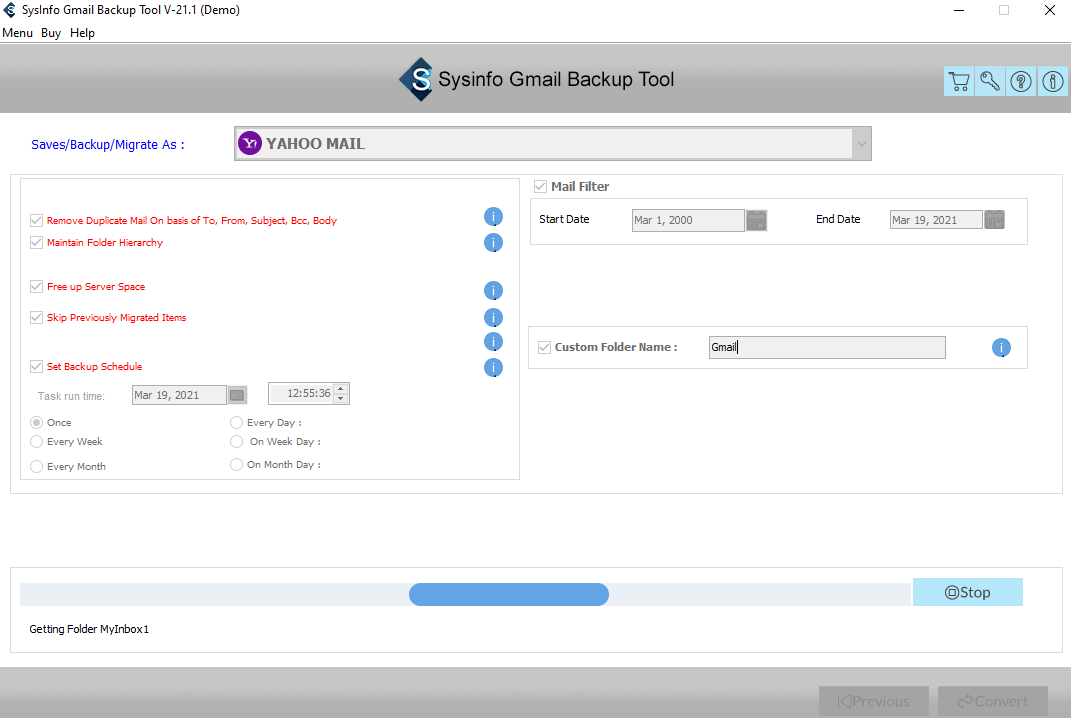This screenshot has width=1071, height=718.
Task: Toggle Skip Previously Migrated Items checkbox
Action: pyautogui.click(x=37, y=318)
